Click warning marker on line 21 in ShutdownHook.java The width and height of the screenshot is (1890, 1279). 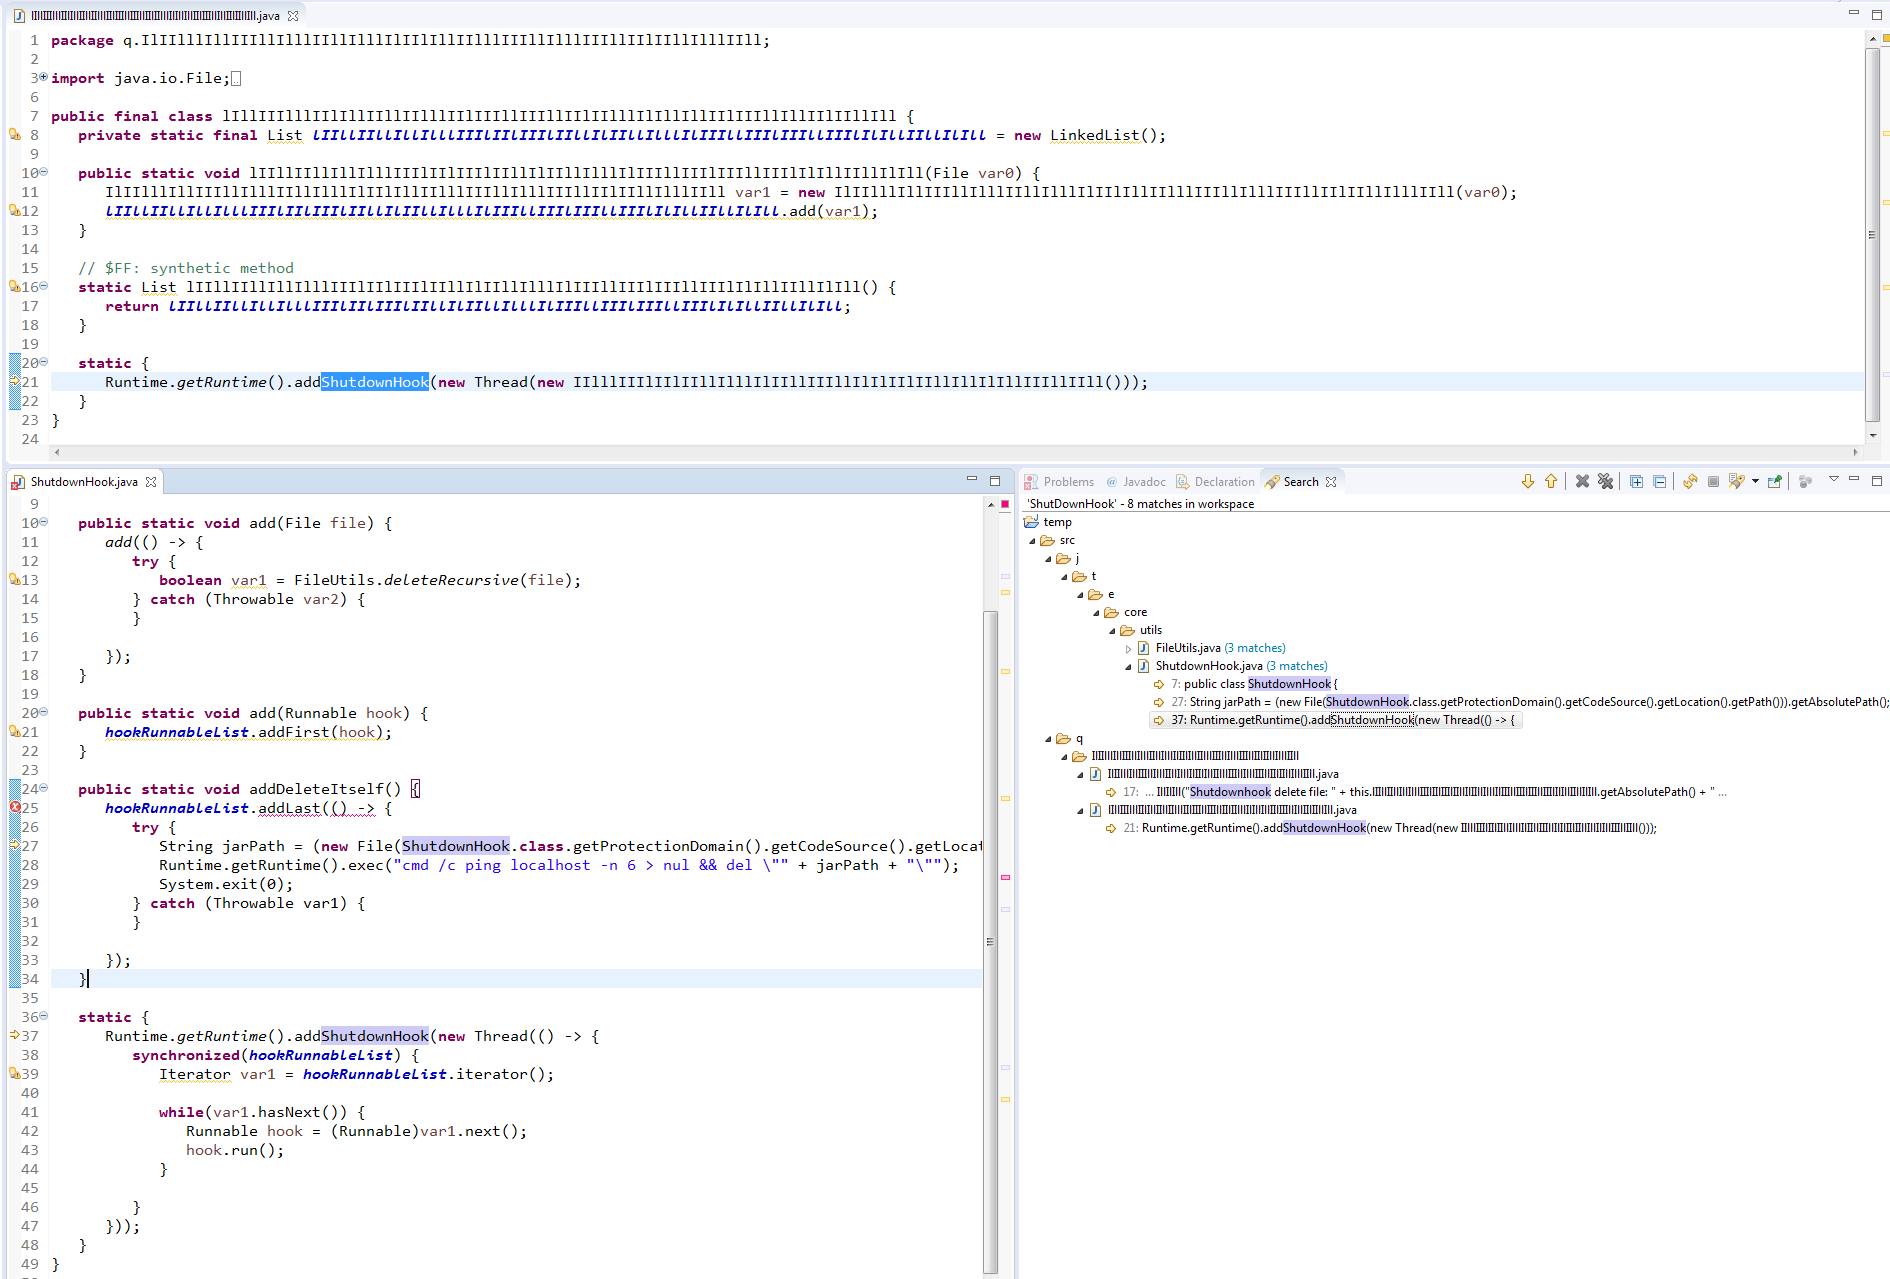click(x=15, y=731)
